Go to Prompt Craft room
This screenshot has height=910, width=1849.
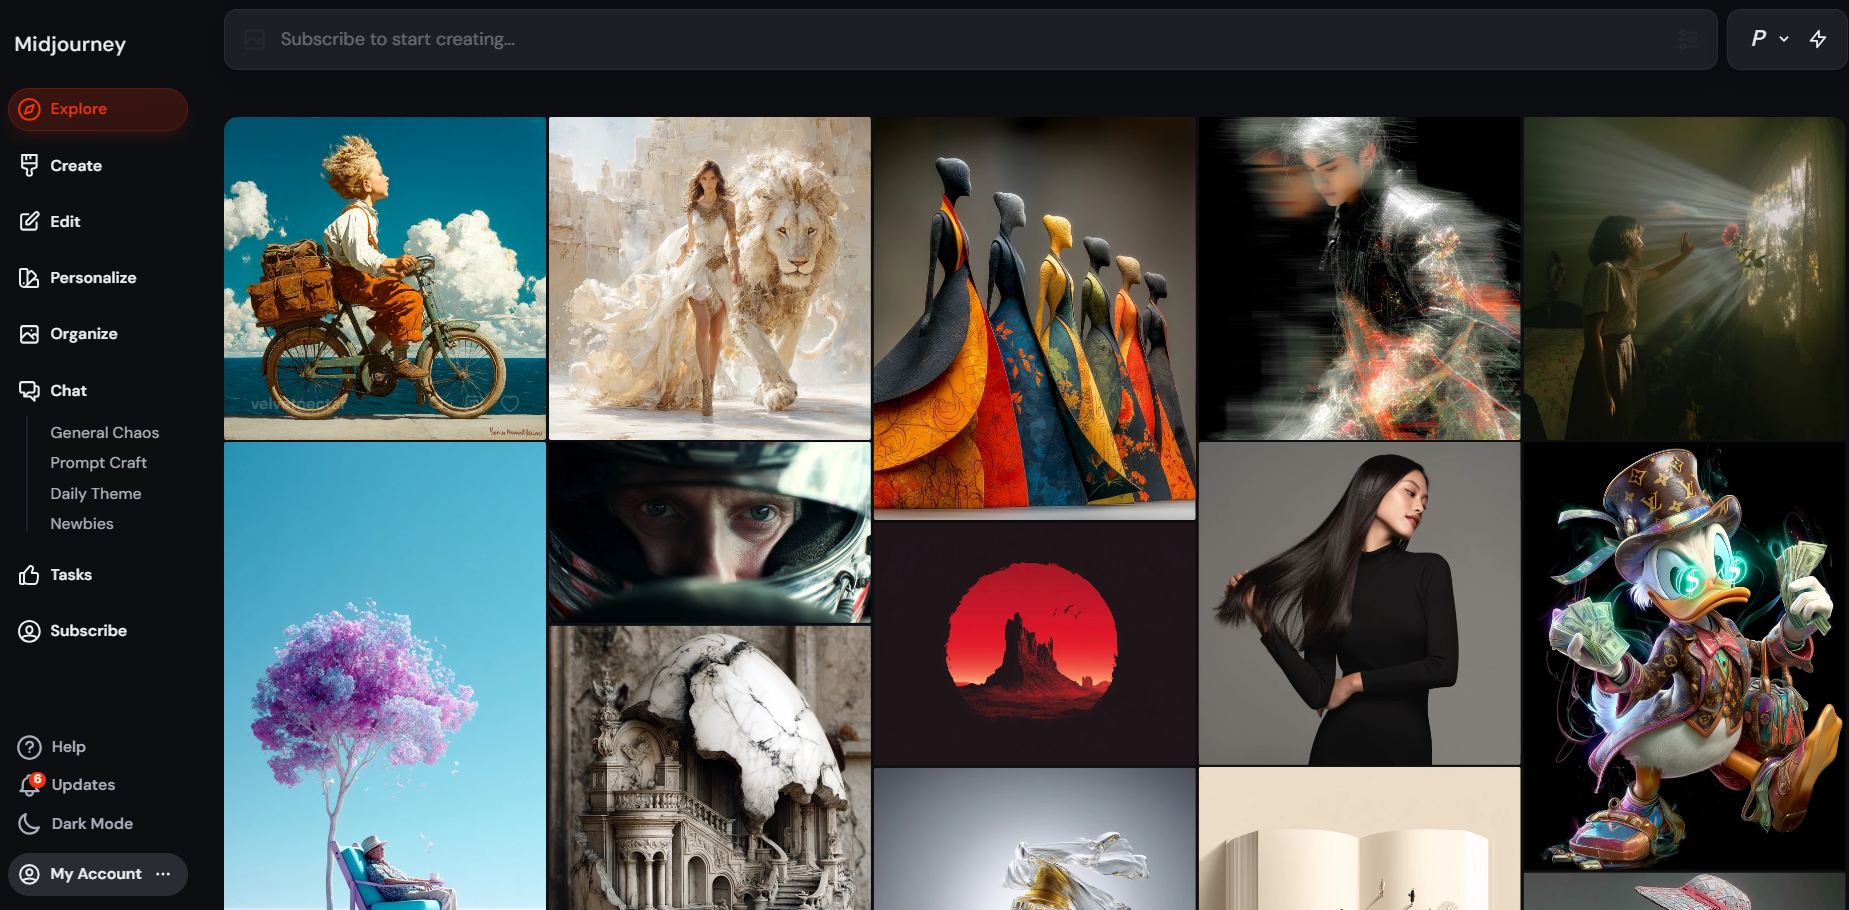pos(99,463)
